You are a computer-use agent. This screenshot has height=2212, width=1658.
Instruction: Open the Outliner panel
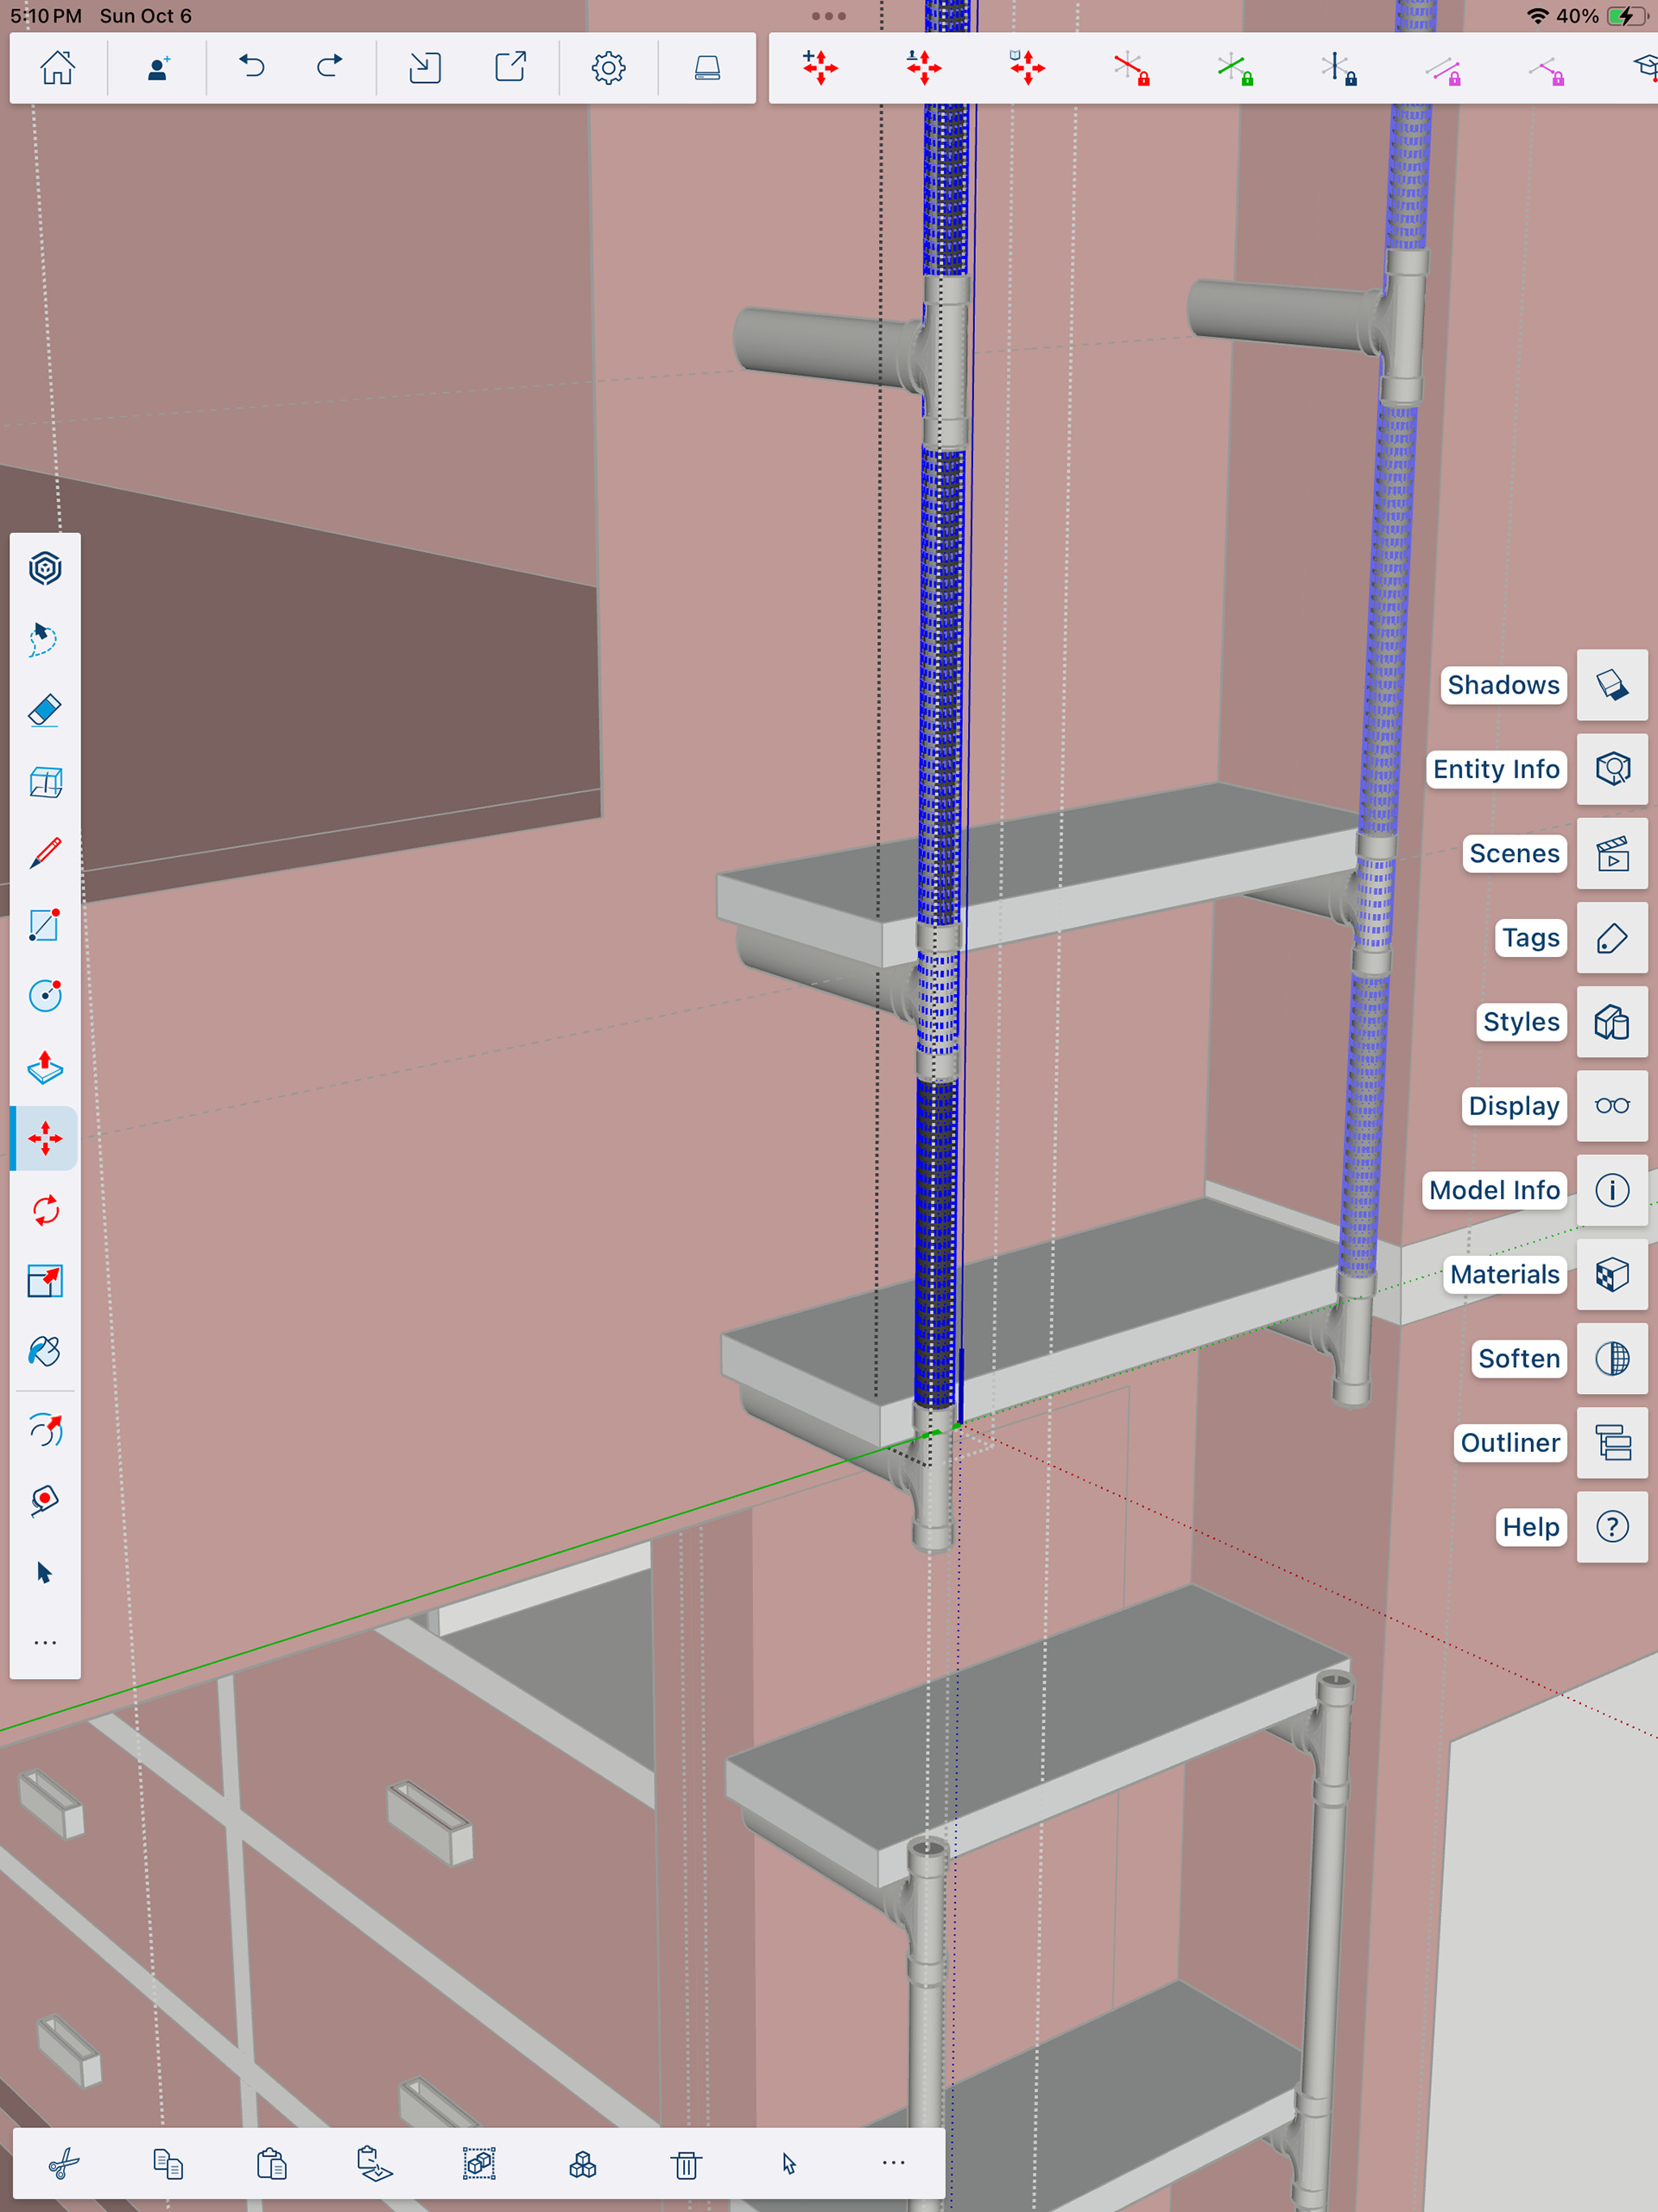point(1612,1443)
